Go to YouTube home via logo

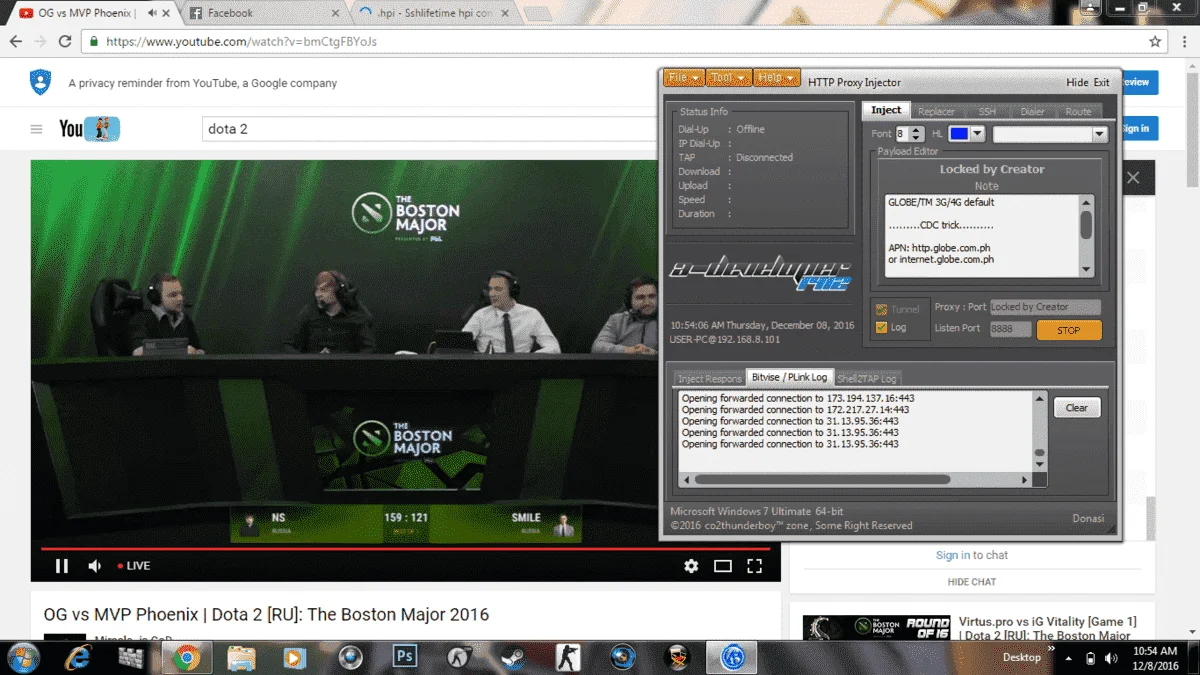tap(89, 128)
